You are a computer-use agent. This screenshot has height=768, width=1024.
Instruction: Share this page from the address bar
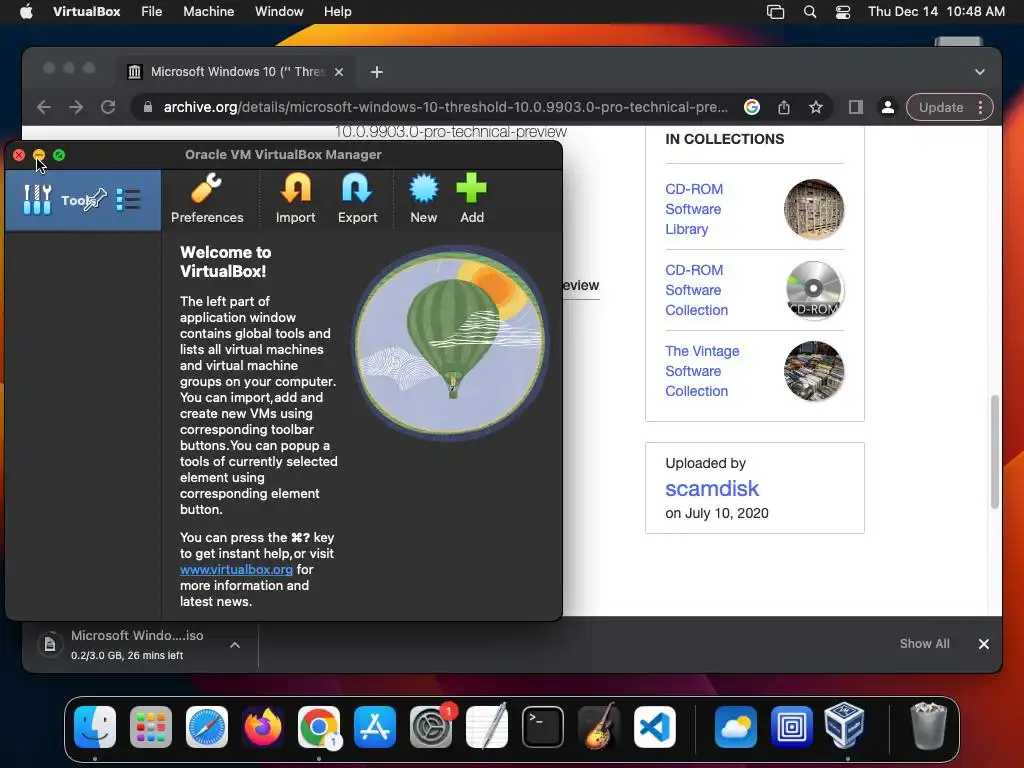[x=784, y=107]
